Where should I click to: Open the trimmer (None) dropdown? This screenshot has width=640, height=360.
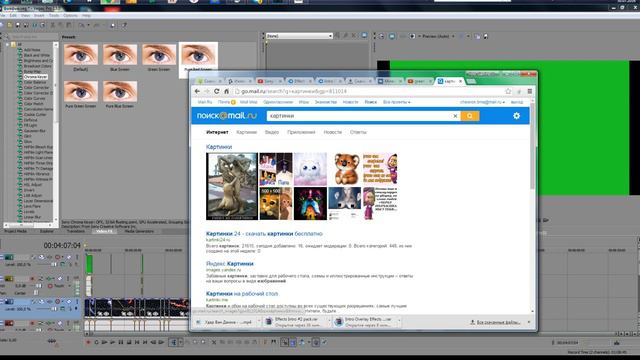click(299, 36)
